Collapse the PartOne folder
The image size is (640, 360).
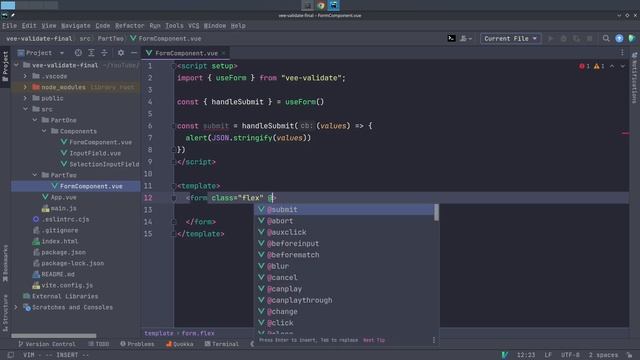35,120
